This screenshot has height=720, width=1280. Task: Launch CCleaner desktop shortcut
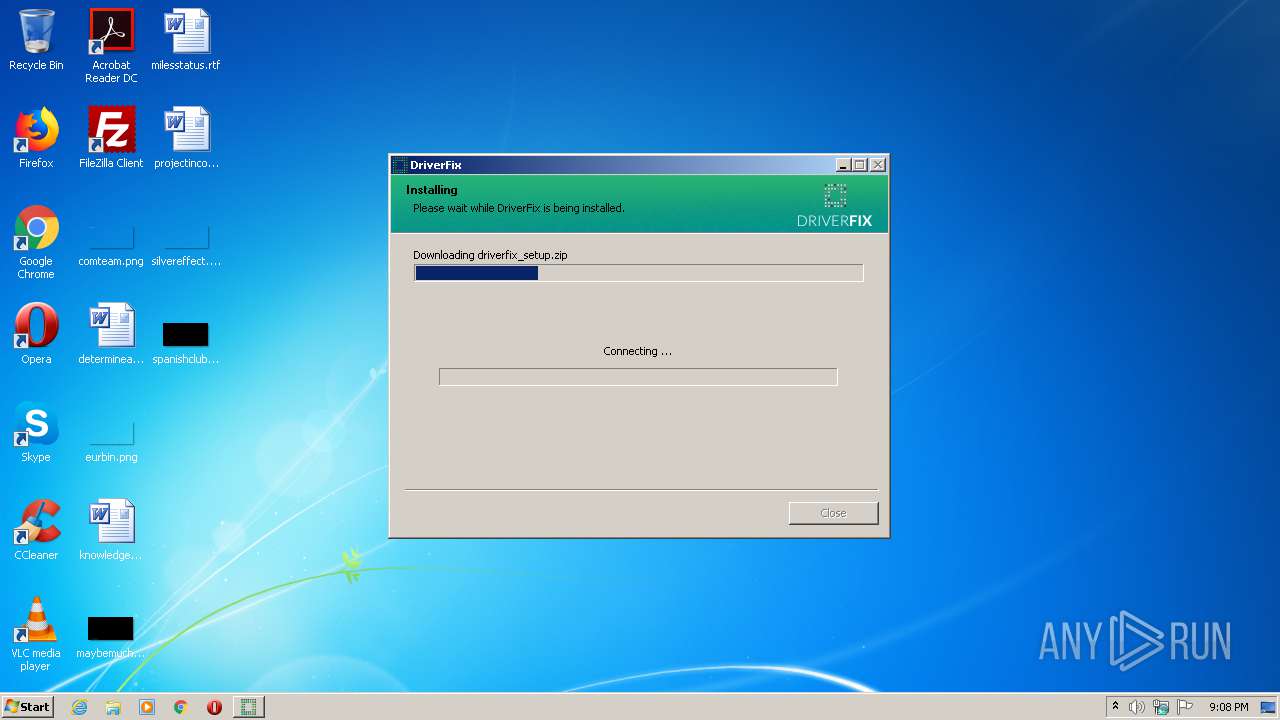pyautogui.click(x=36, y=530)
